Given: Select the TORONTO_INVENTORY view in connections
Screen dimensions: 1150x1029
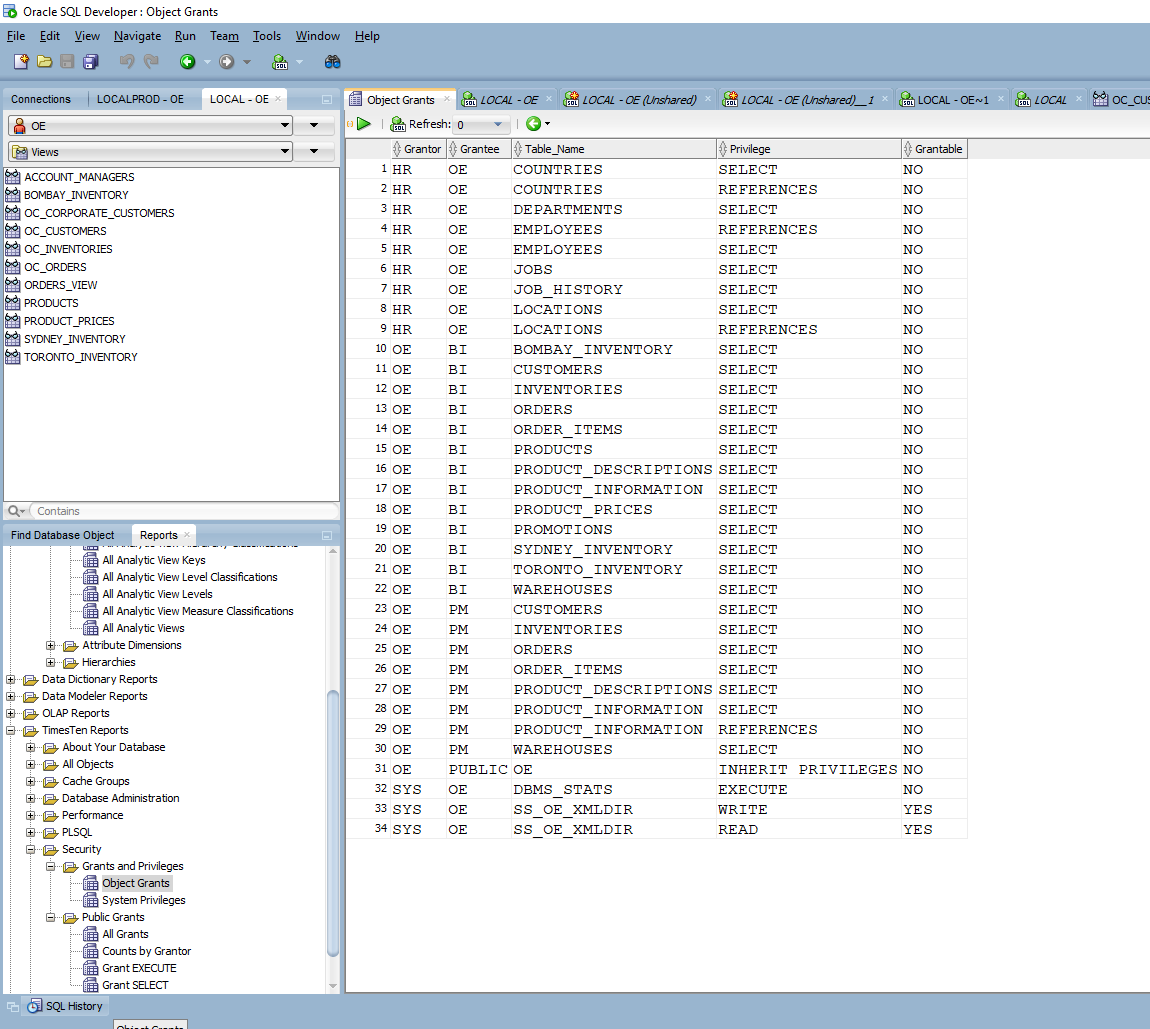Looking at the screenshot, I should pyautogui.click(x=81, y=357).
